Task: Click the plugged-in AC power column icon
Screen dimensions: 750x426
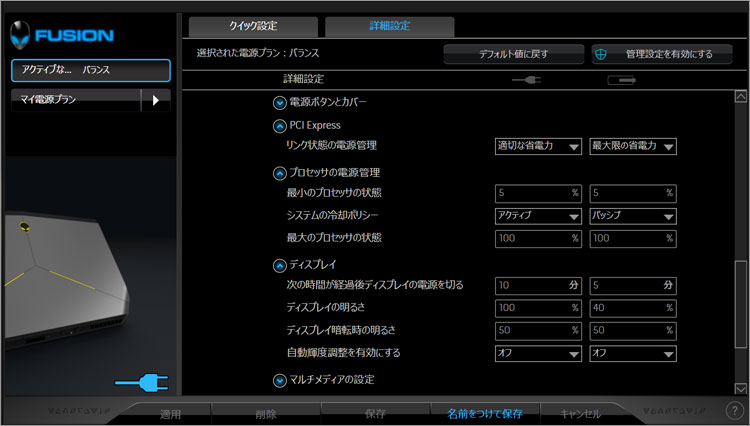Action: tap(526, 80)
